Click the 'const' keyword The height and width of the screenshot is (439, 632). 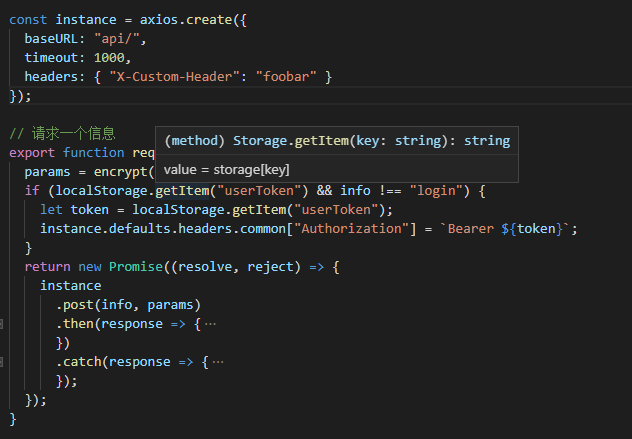pyautogui.click(x=28, y=20)
